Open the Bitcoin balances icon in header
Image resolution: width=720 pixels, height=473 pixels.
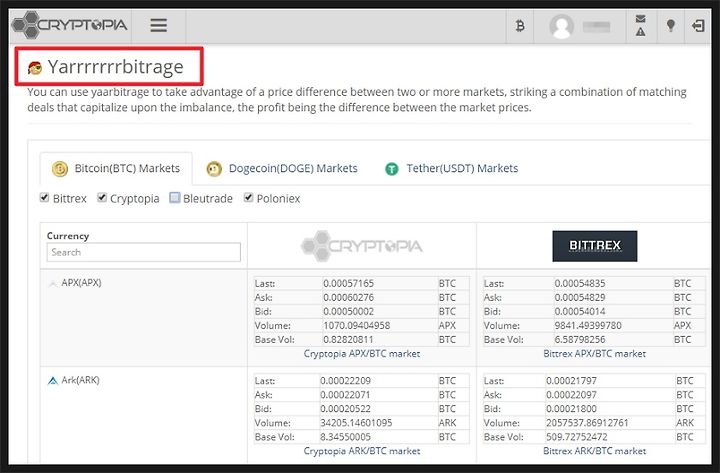520,26
